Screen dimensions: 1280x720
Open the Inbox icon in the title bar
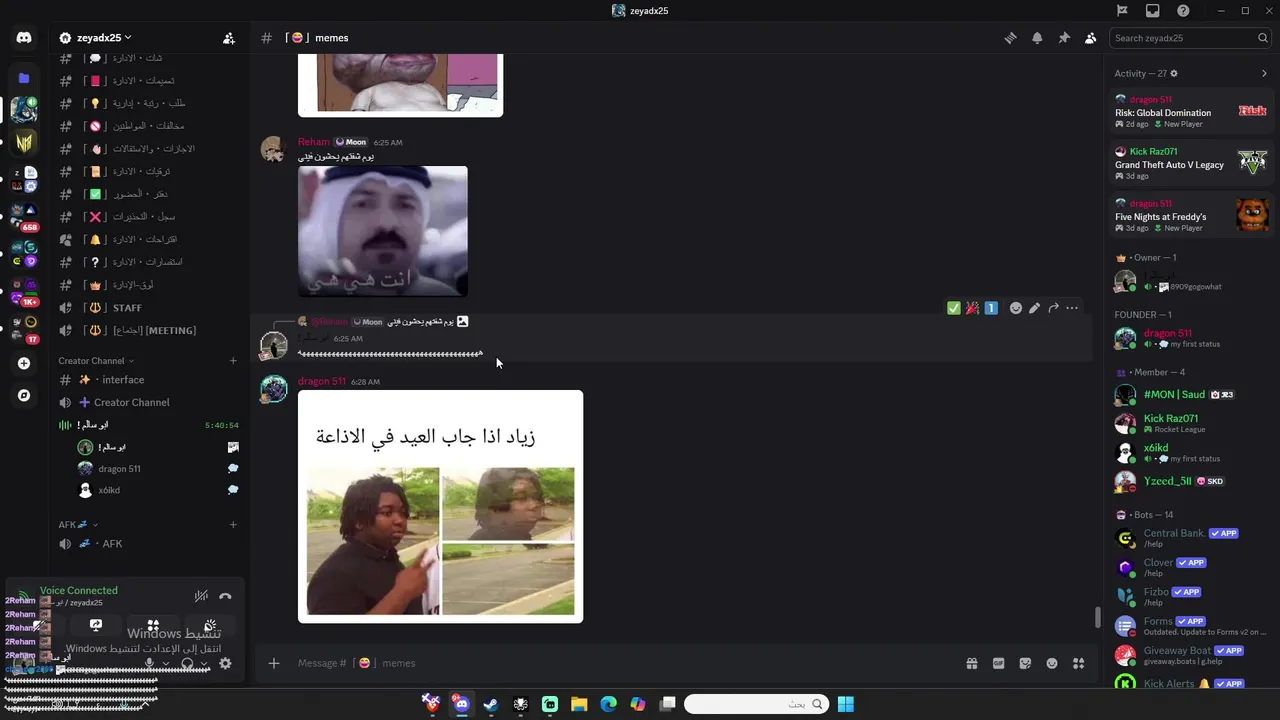click(x=1153, y=11)
